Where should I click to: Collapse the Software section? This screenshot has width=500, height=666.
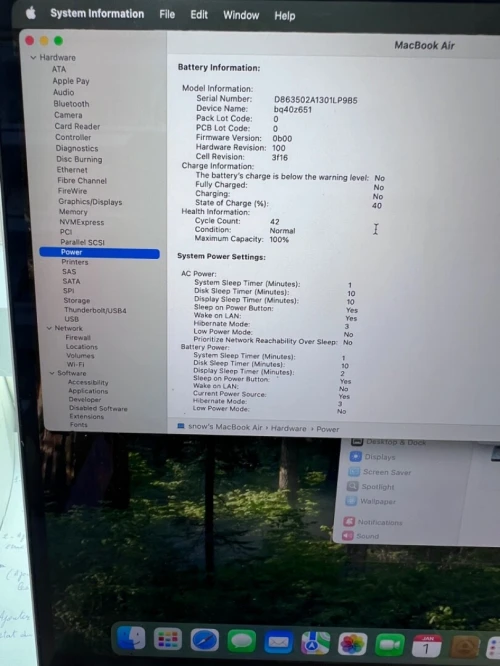pos(52,373)
